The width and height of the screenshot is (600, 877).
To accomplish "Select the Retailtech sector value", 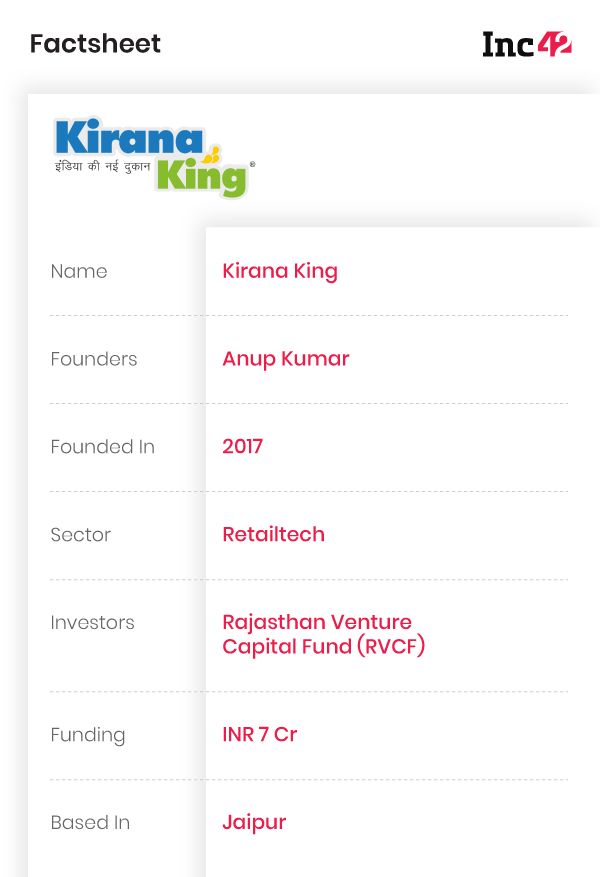I will click(x=273, y=534).
